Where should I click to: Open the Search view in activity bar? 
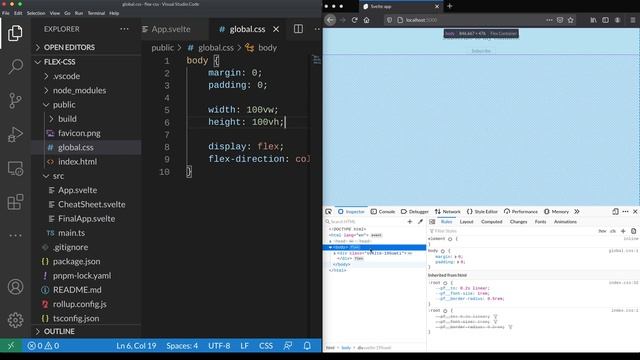tap(15, 67)
